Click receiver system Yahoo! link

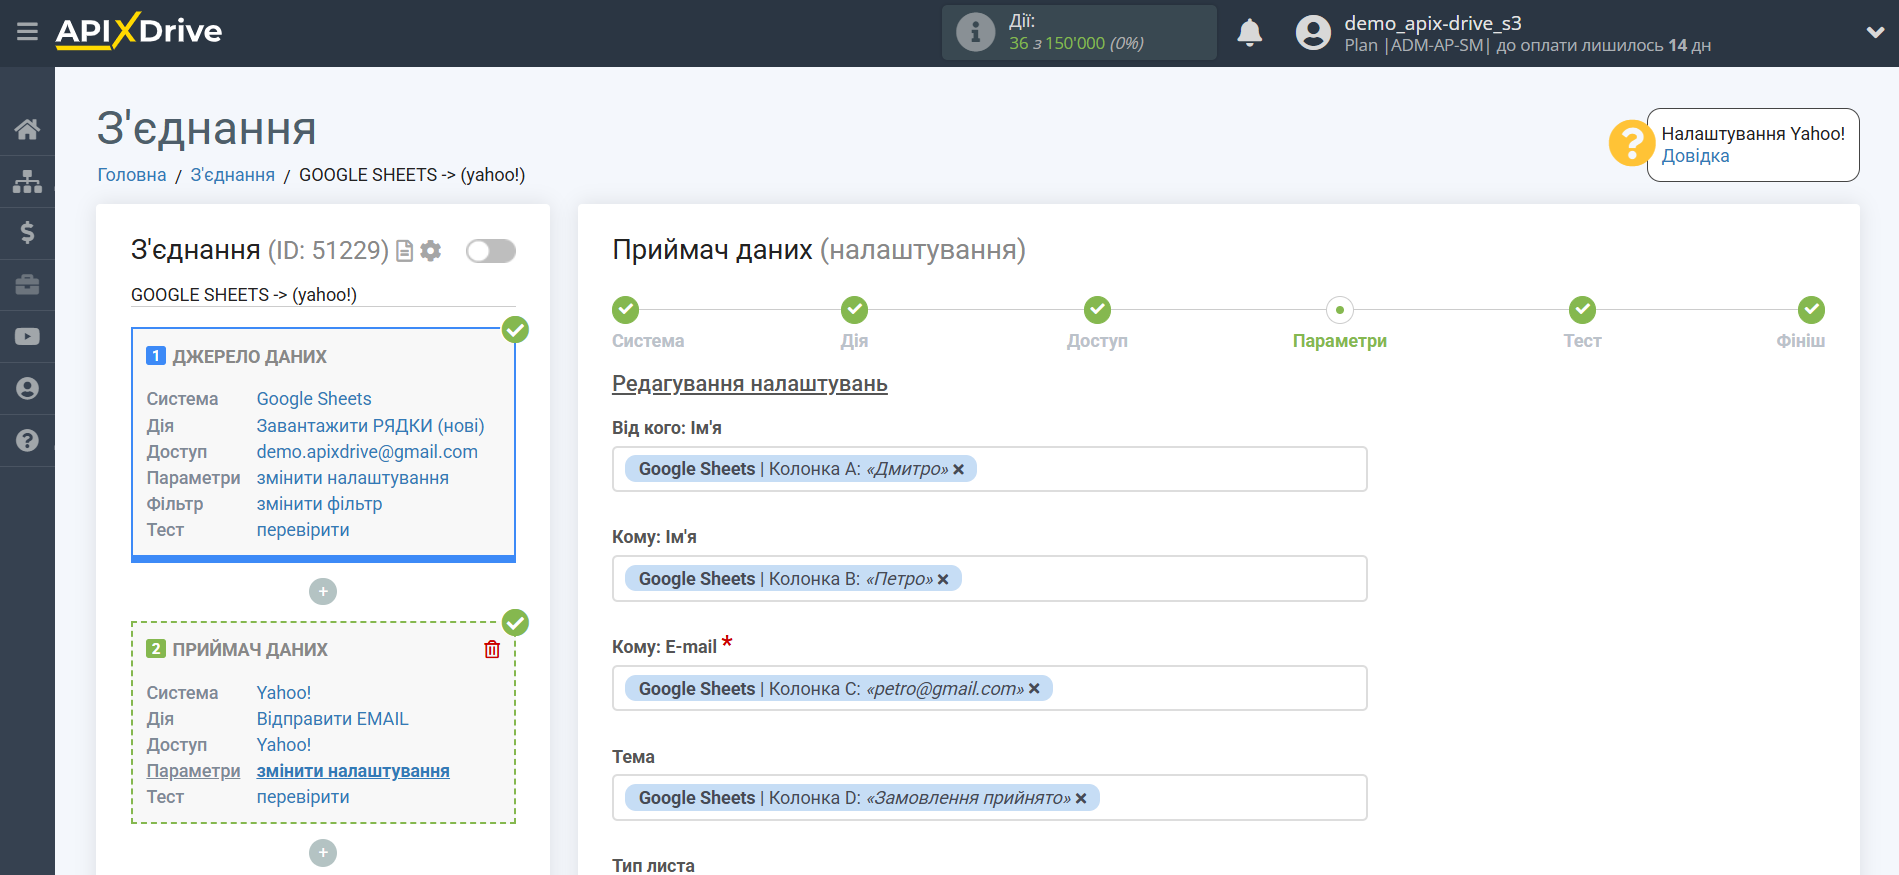[284, 693]
